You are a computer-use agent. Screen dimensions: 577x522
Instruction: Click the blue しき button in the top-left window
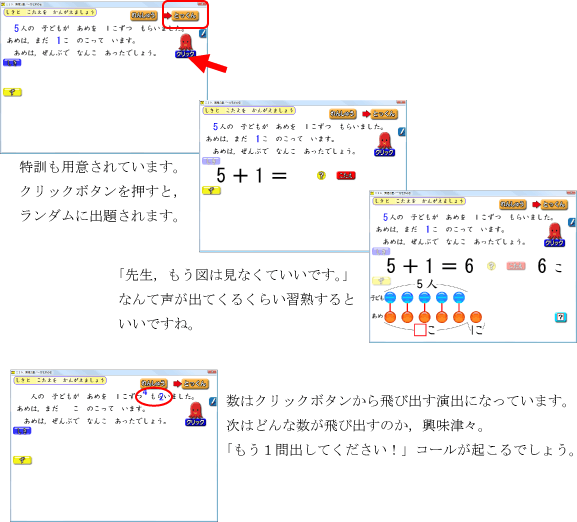(12, 63)
